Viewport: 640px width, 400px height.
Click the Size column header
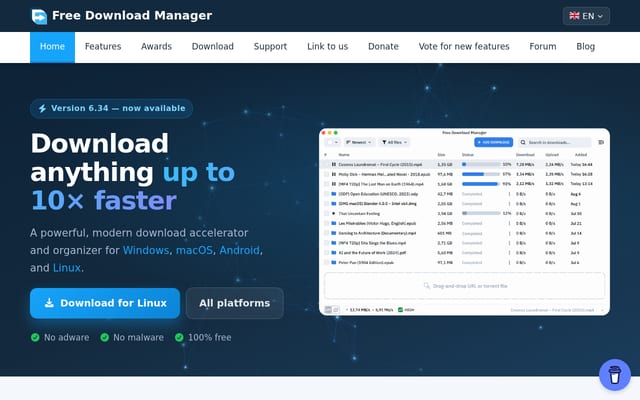441,155
